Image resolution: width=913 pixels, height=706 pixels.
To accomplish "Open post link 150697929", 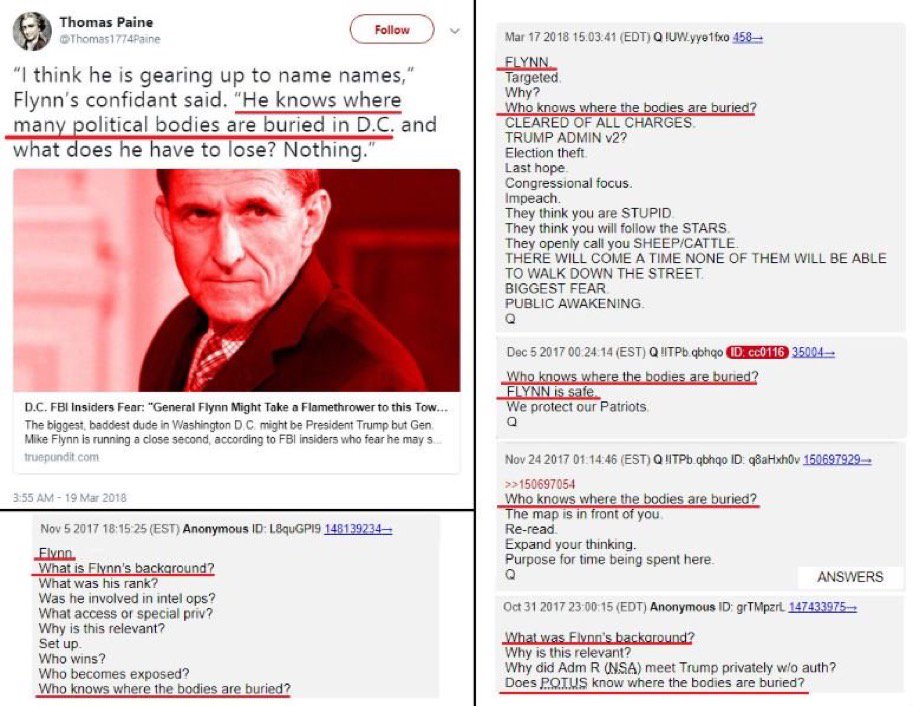I will click(837, 460).
